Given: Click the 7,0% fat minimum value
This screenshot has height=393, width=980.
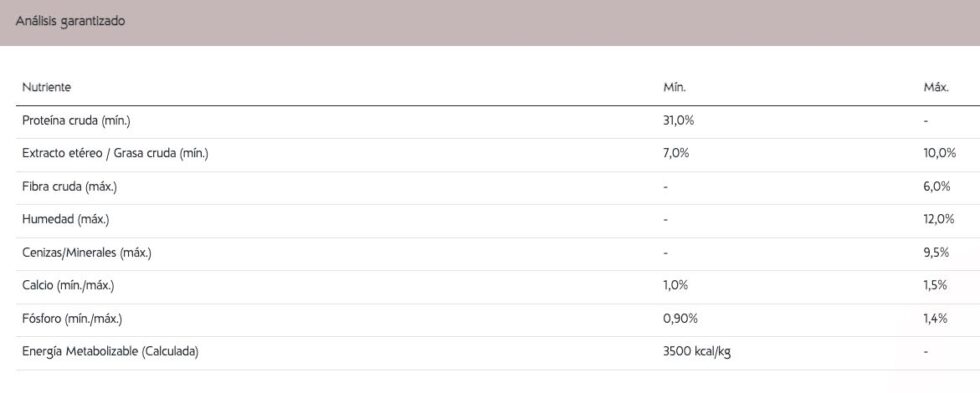Looking at the screenshot, I should tap(676, 154).
